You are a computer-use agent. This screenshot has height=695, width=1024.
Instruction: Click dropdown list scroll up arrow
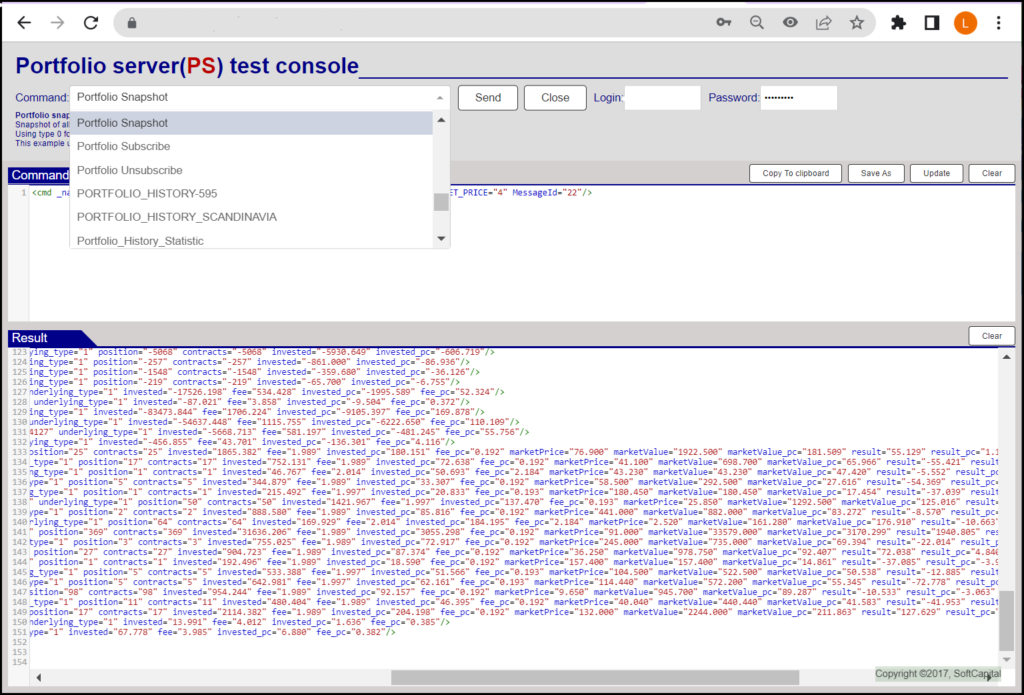[x=441, y=120]
